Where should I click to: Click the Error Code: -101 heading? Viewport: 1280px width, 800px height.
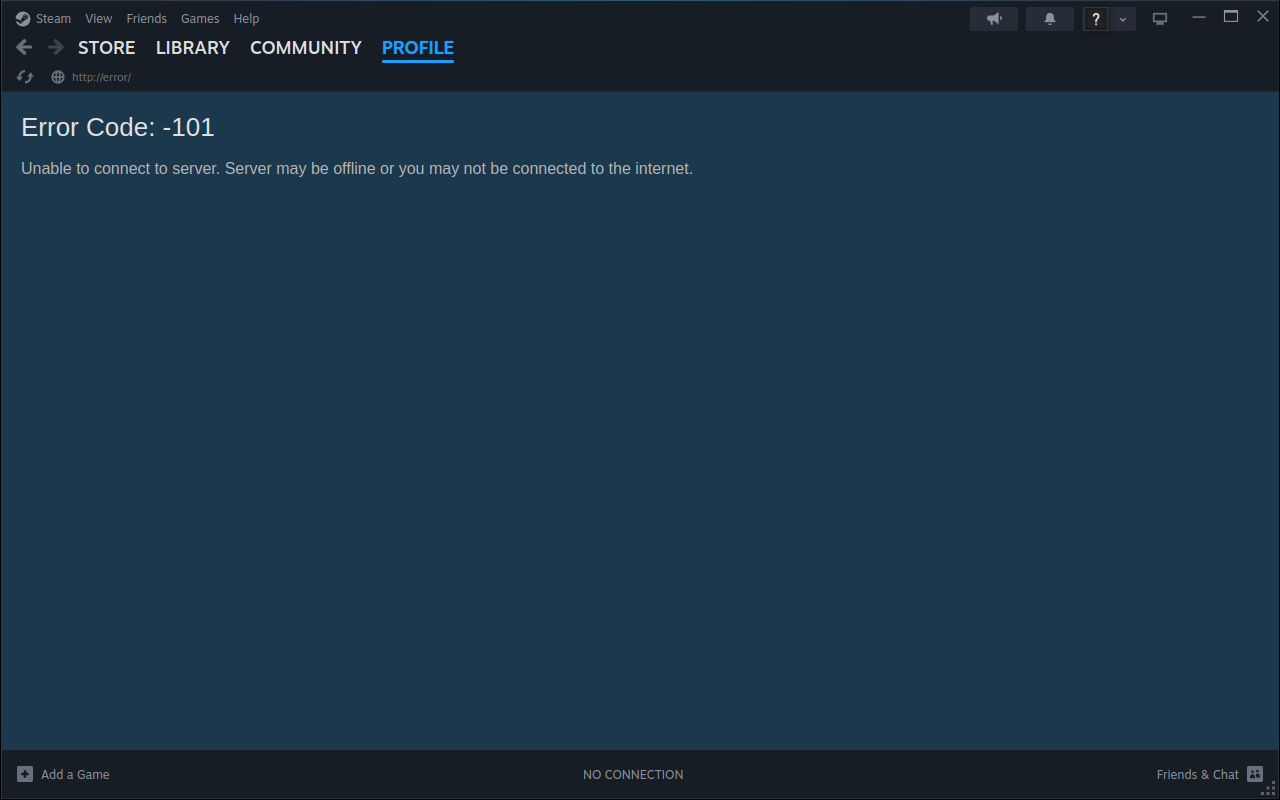118,127
